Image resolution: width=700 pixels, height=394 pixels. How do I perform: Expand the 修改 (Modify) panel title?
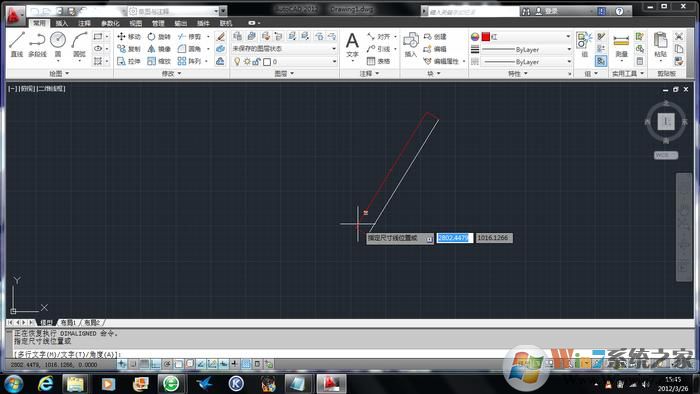(x=171, y=74)
